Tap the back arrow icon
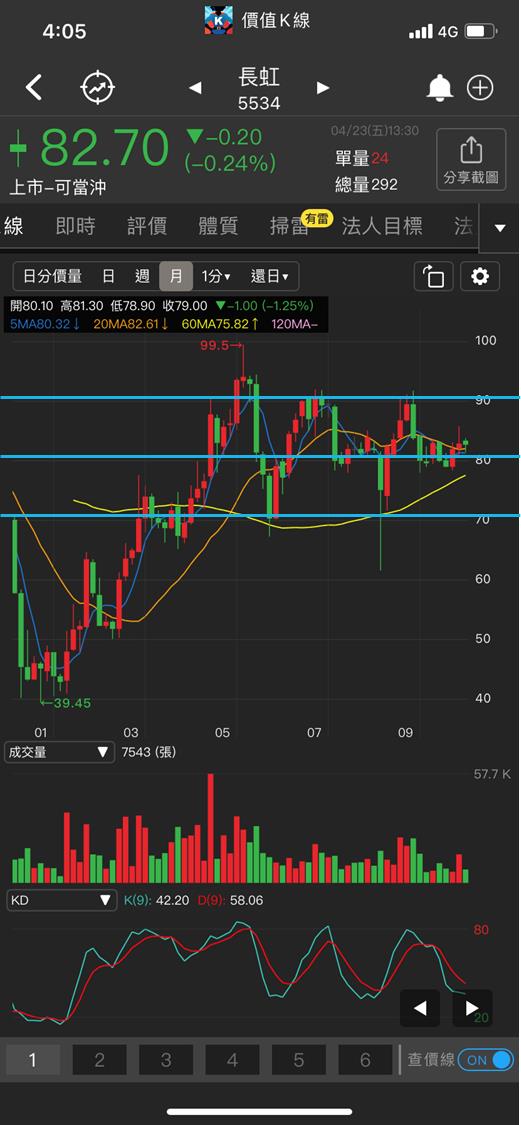Image resolution: width=521 pixels, height=1125 pixels. coord(34,88)
